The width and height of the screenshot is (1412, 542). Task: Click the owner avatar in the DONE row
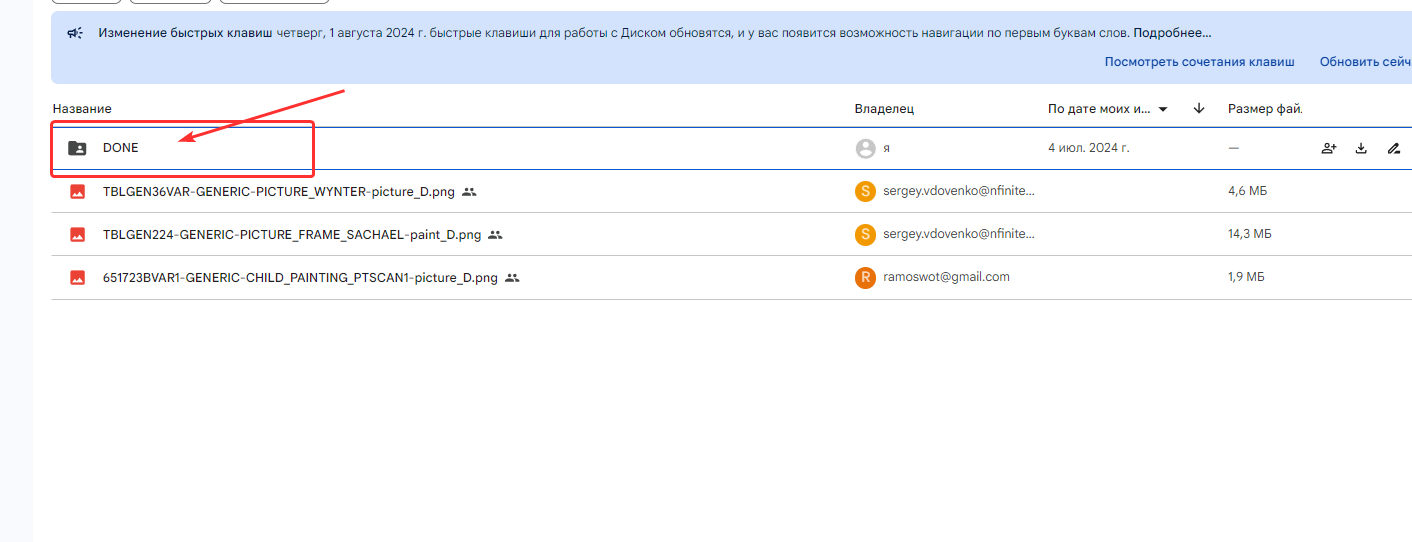(865, 148)
